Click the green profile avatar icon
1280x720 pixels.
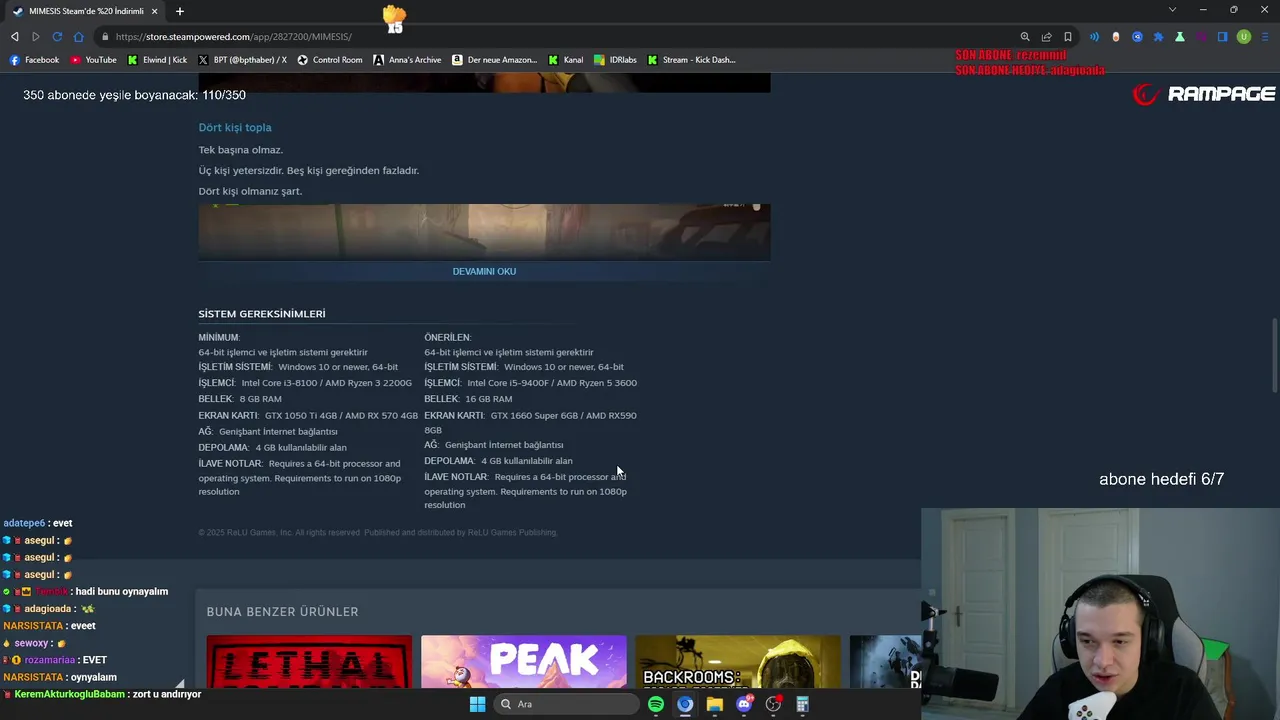tap(1244, 37)
